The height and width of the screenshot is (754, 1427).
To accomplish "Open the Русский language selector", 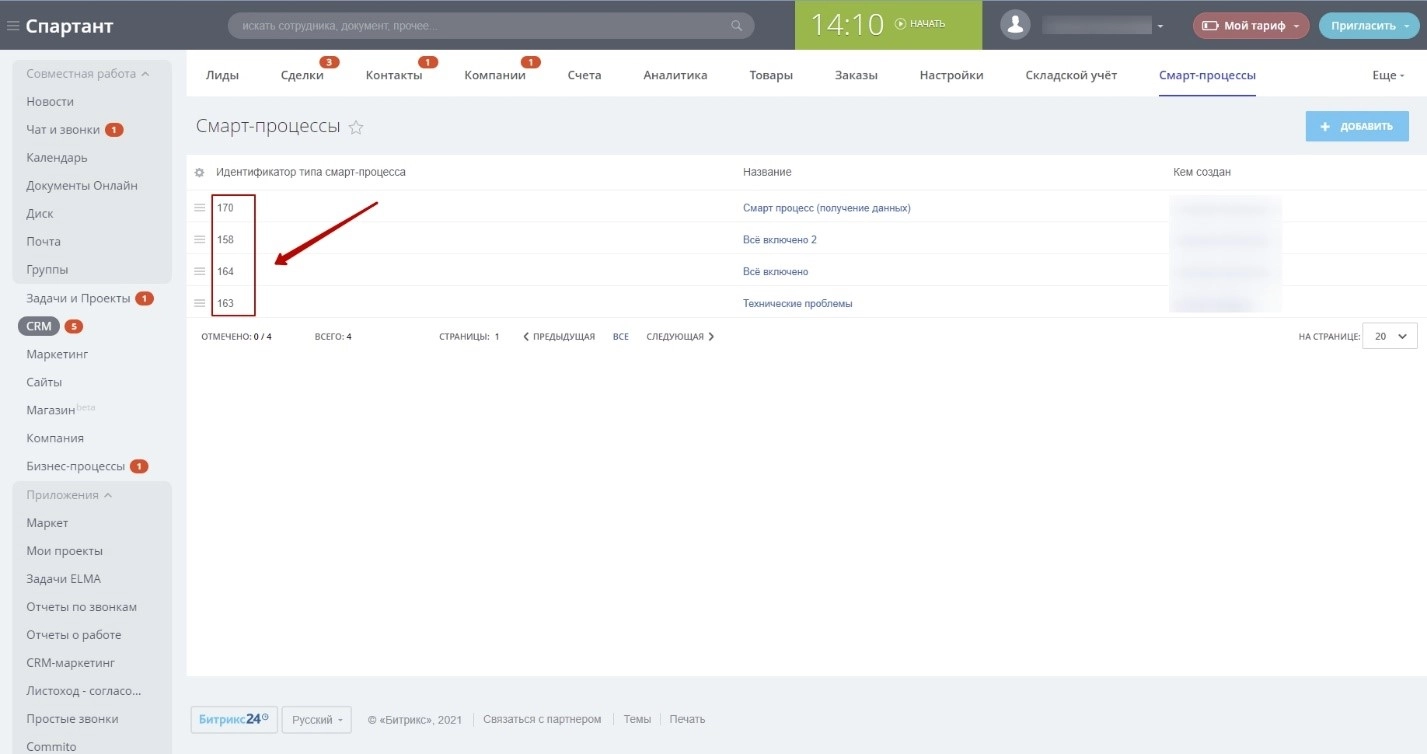I will click(316, 720).
